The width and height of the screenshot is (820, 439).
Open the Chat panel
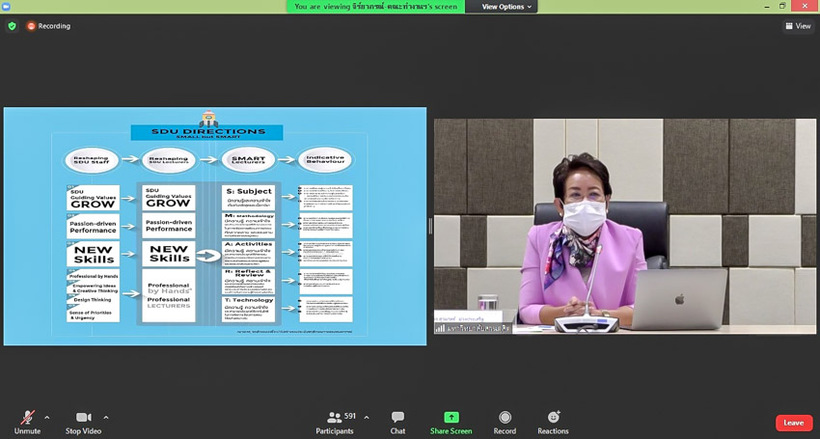tap(397, 423)
